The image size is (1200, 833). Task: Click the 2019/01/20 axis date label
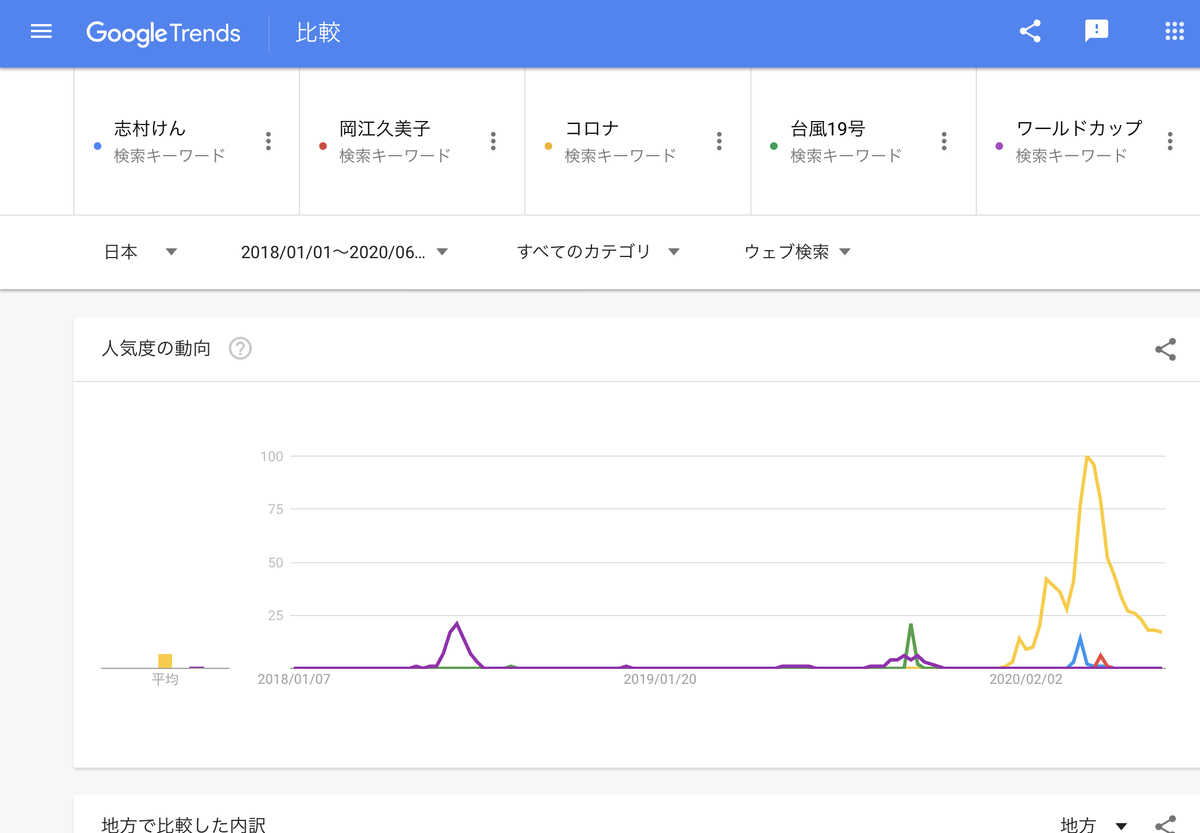(660, 679)
